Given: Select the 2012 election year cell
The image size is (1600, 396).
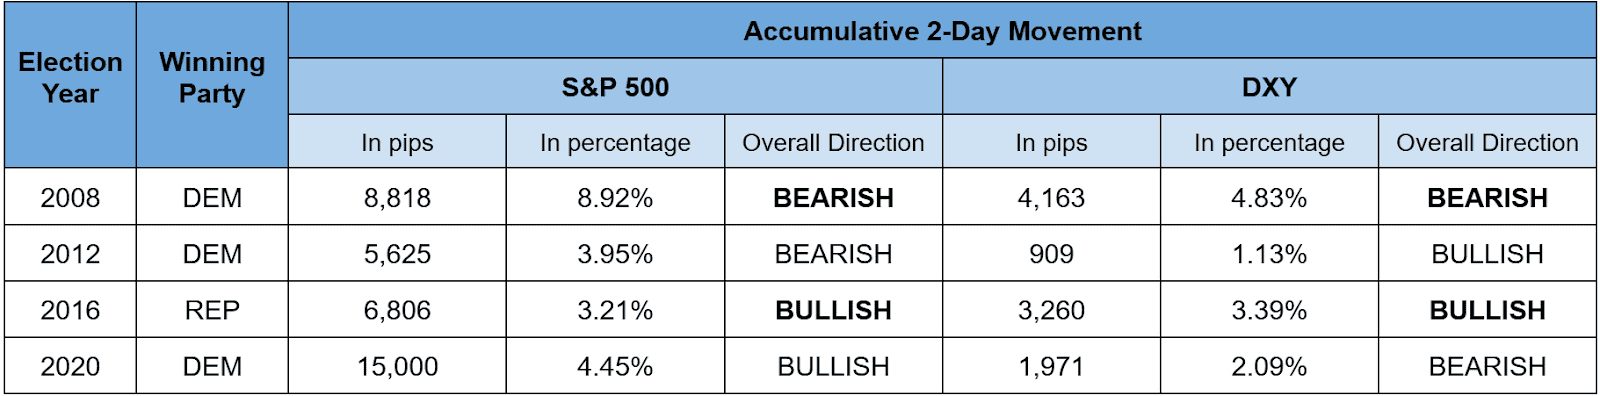Looking at the screenshot, I should point(70,253).
